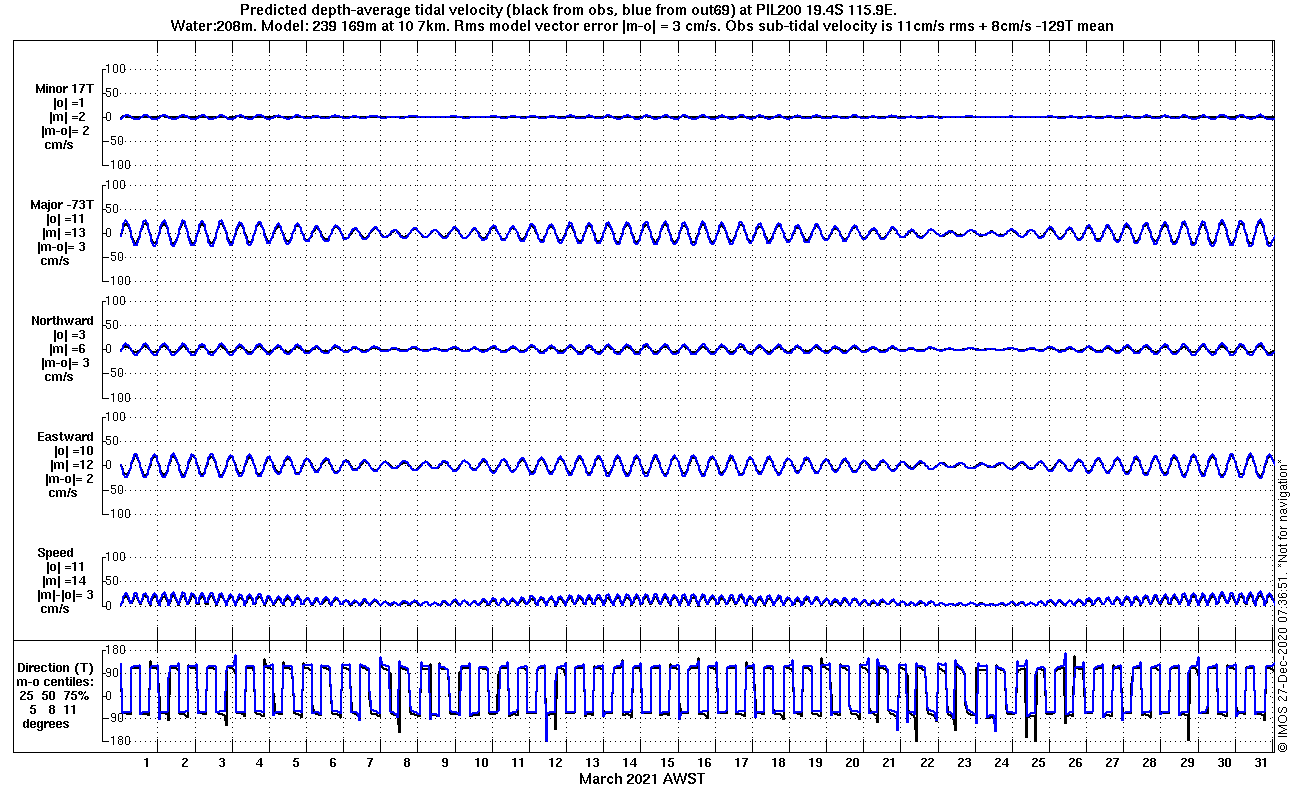The image size is (1300, 800).
Task: Click the 'cm/s' unit under Major -73T
Action: [54, 261]
